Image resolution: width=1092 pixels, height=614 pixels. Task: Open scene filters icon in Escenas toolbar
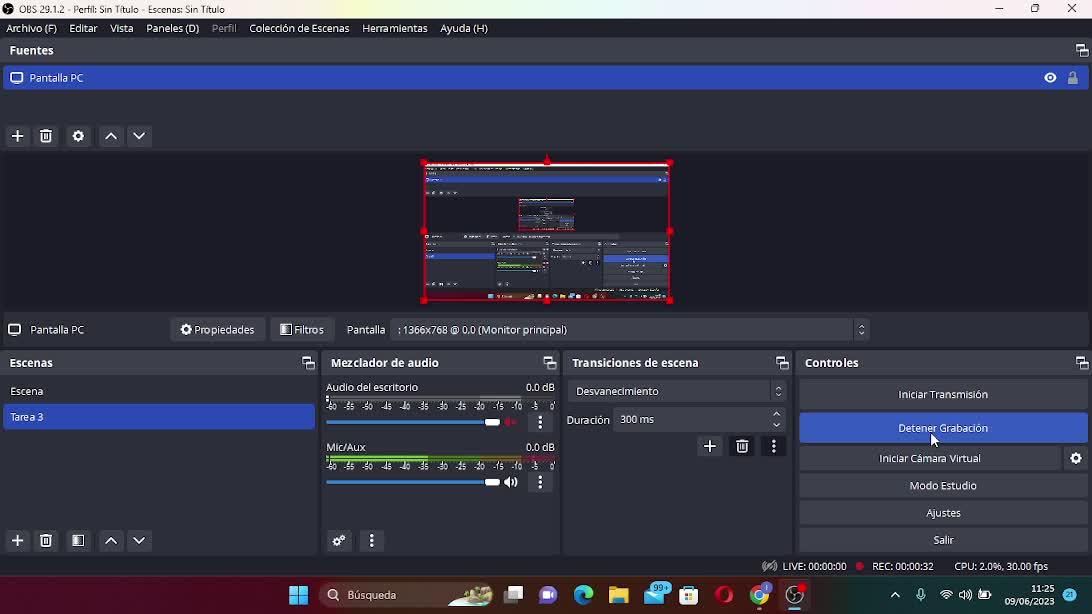tap(78, 541)
